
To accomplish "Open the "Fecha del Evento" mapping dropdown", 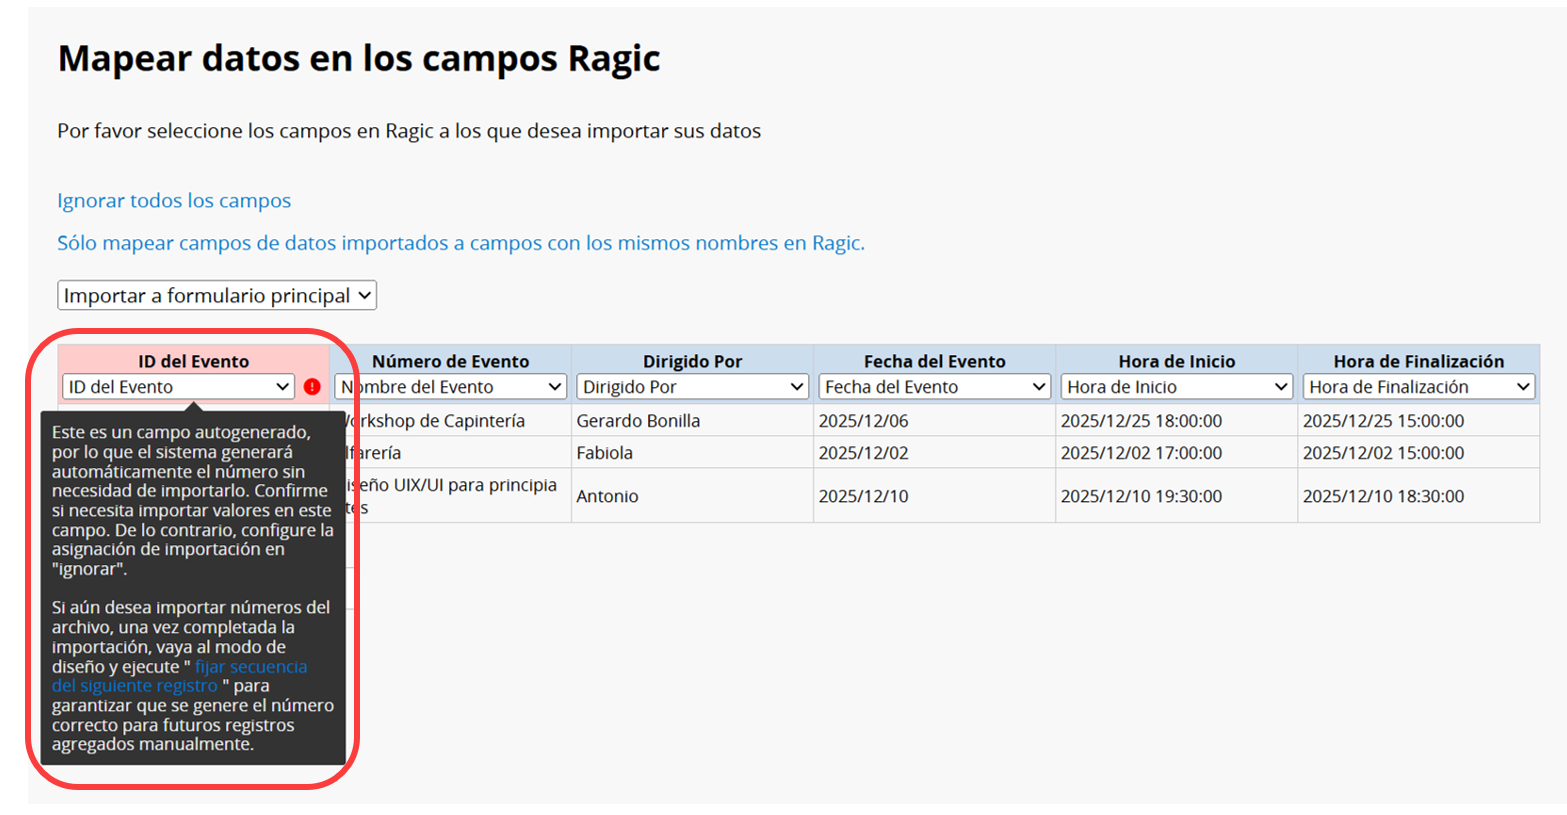I will (x=934, y=387).
